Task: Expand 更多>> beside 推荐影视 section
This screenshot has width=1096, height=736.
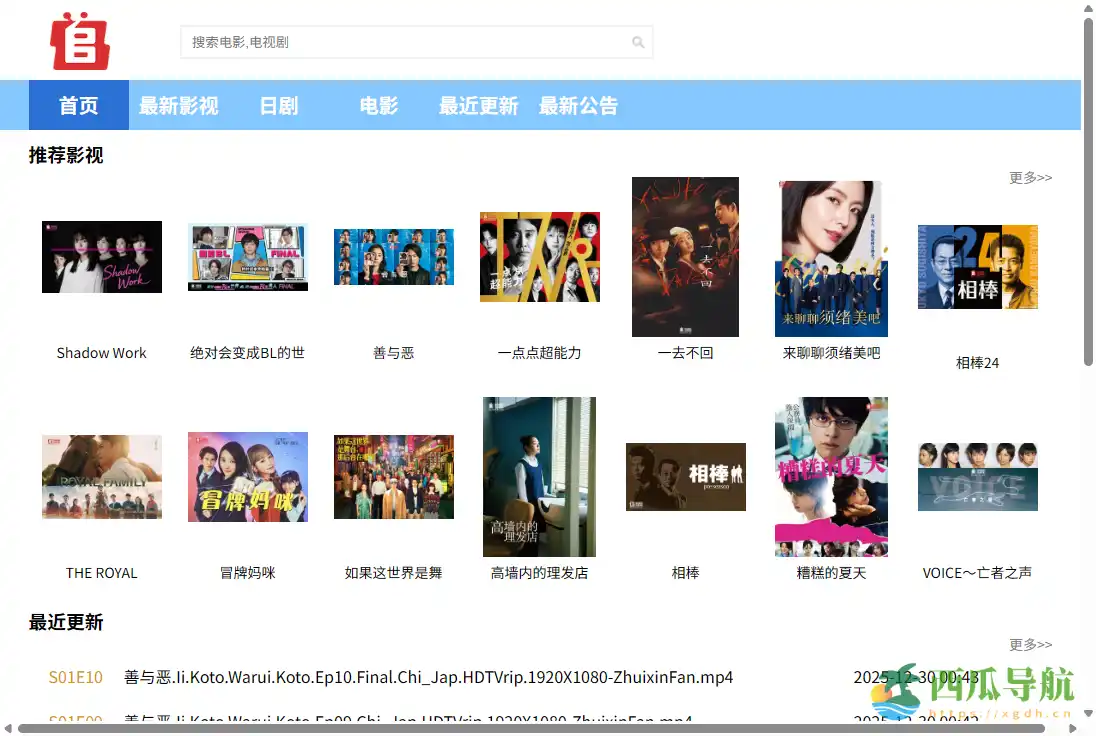Action: [1030, 178]
